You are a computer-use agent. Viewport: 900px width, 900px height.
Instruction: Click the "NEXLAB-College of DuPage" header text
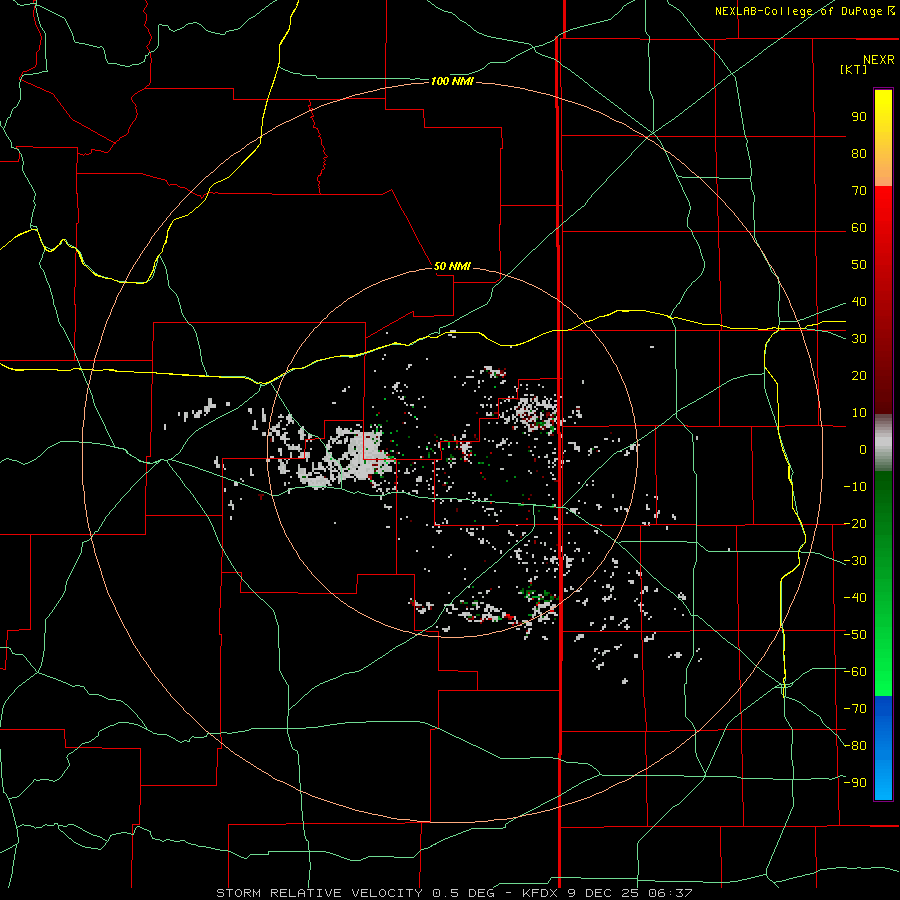click(x=801, y=11)
